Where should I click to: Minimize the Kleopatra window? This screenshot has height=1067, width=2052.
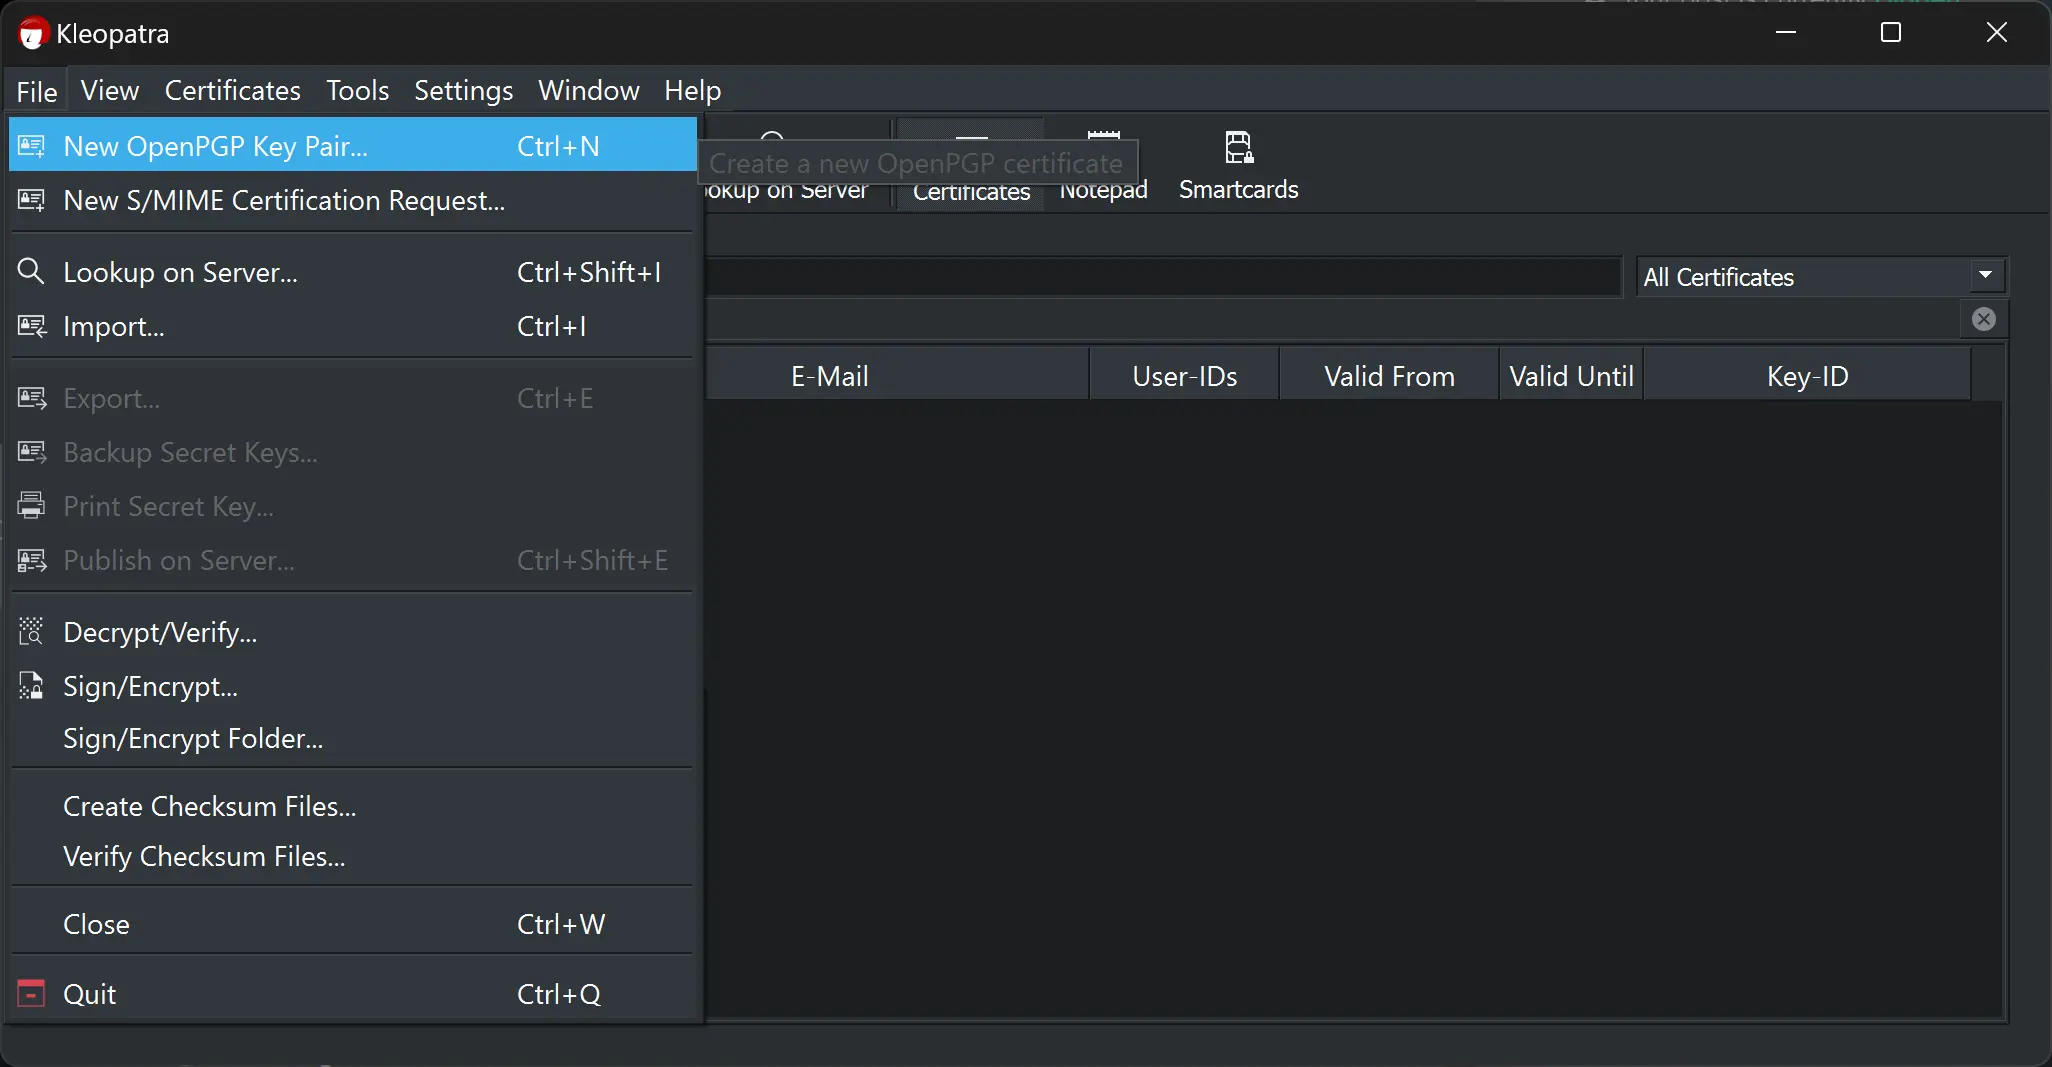[1785, 33]
